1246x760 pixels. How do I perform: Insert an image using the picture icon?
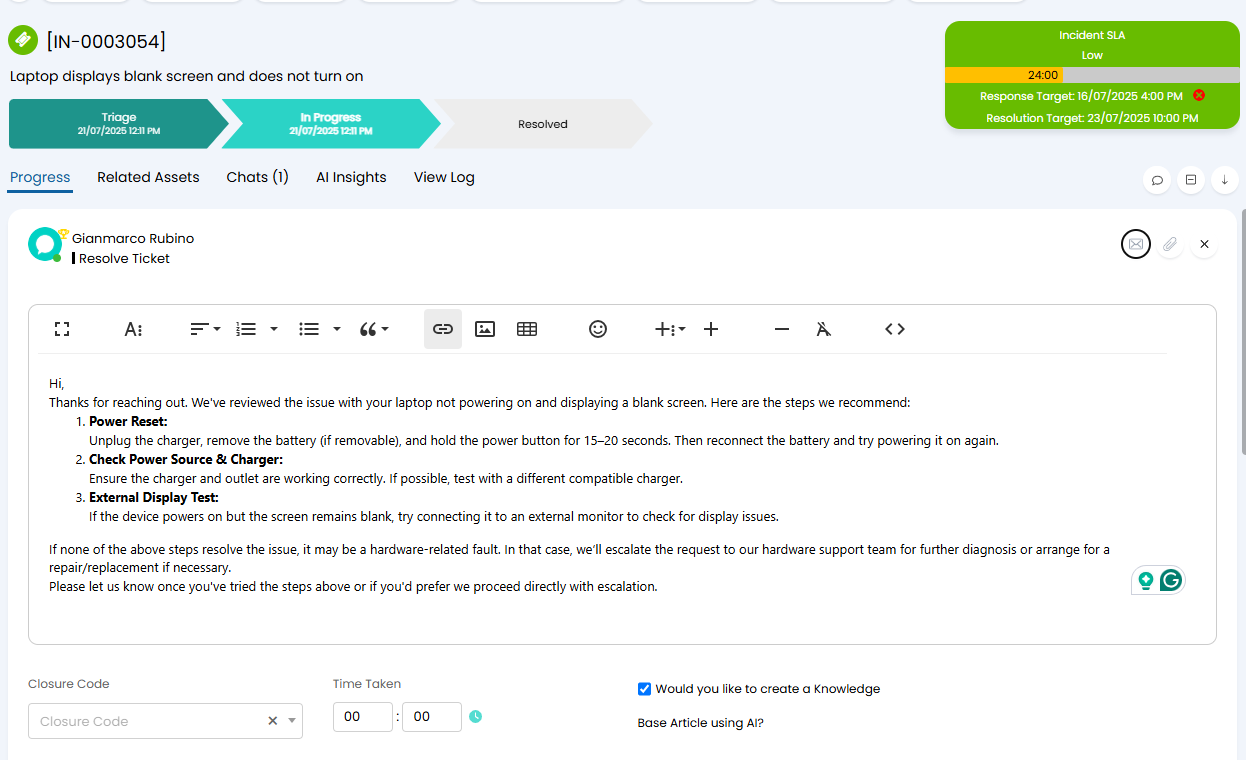click(x=485, y=329)
